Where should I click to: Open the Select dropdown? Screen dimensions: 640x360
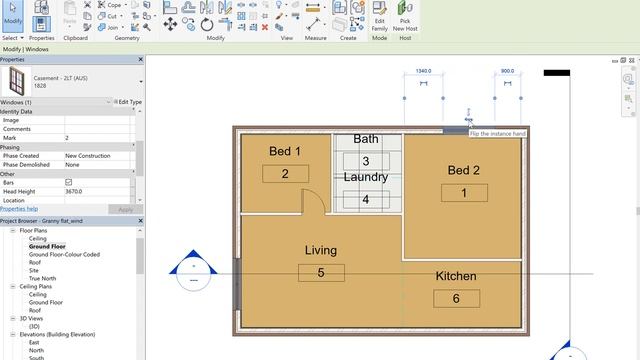click(x=13, y=38)
